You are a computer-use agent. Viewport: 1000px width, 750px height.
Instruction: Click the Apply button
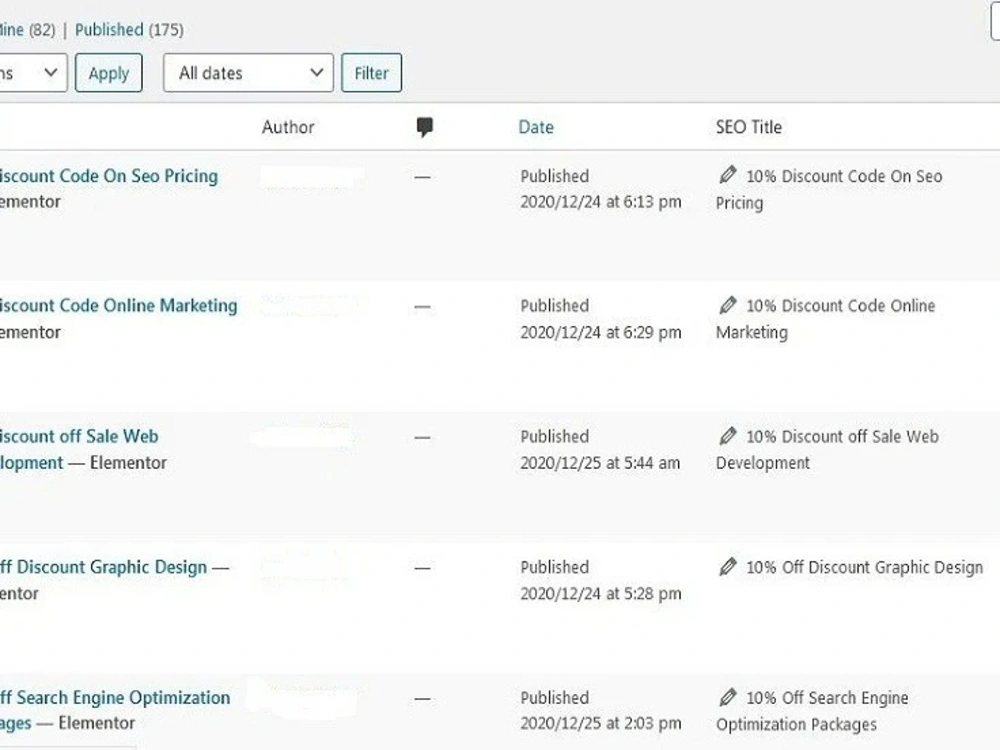coord(108,73)
